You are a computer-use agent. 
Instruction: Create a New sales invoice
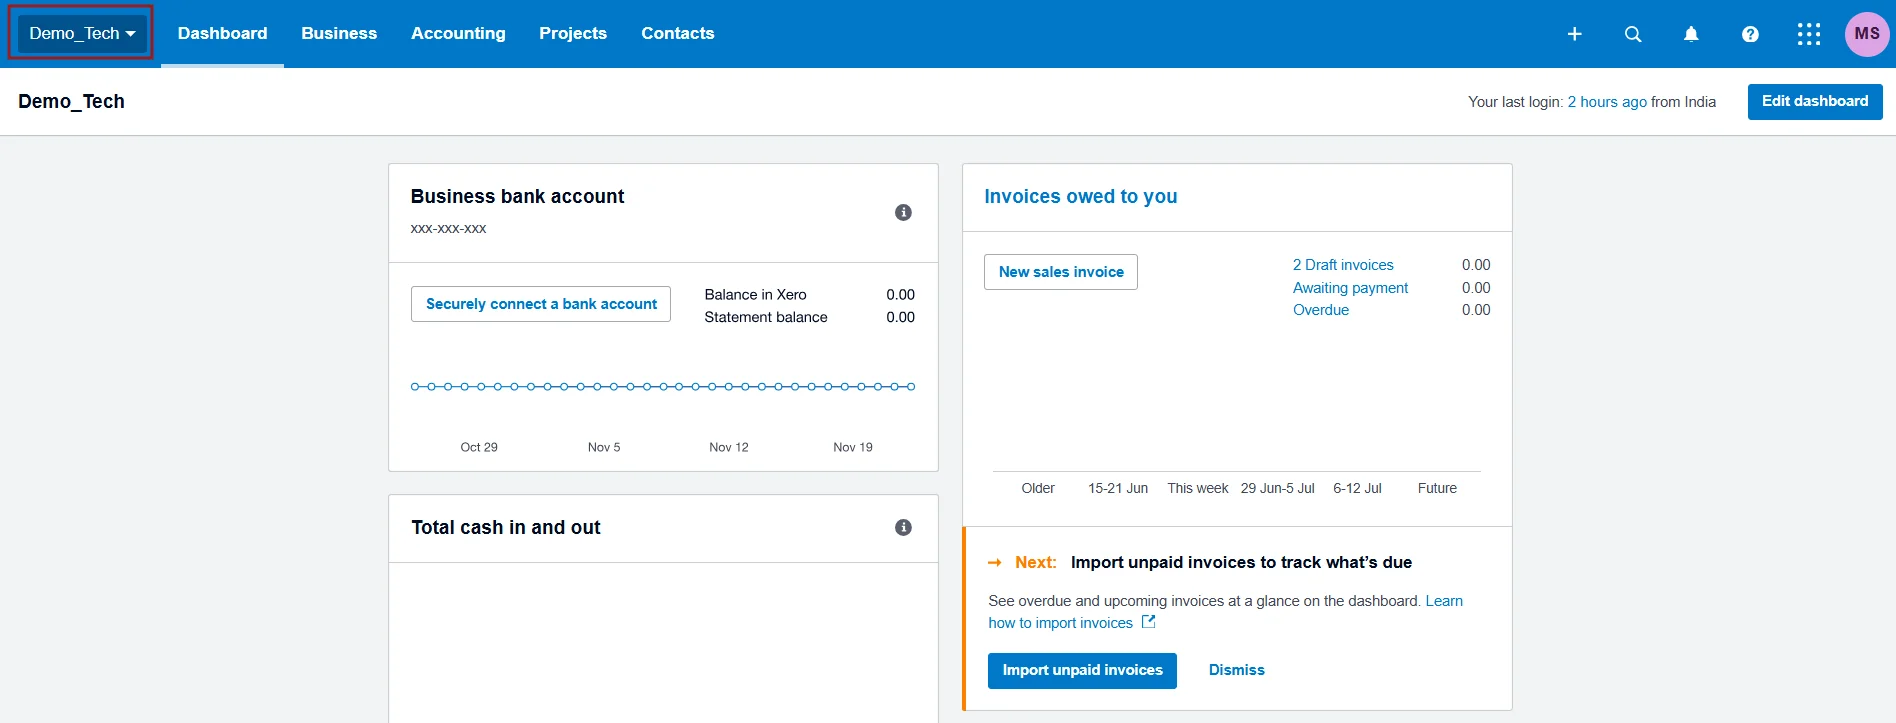click(x=1061, y=272)
